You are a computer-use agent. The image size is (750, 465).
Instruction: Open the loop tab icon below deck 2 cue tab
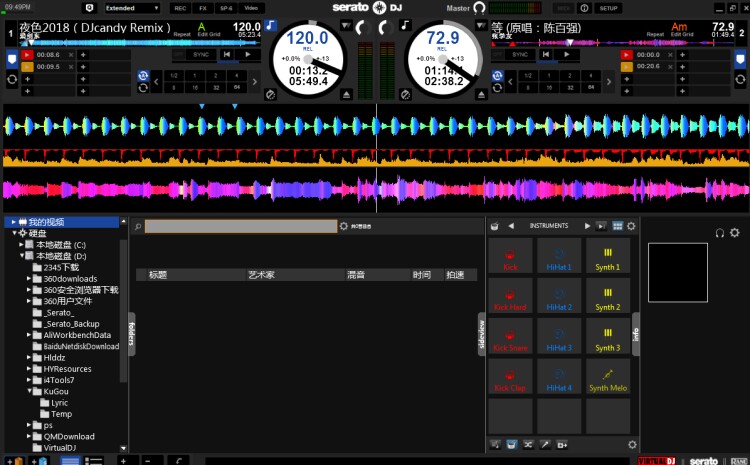point(740,79)
